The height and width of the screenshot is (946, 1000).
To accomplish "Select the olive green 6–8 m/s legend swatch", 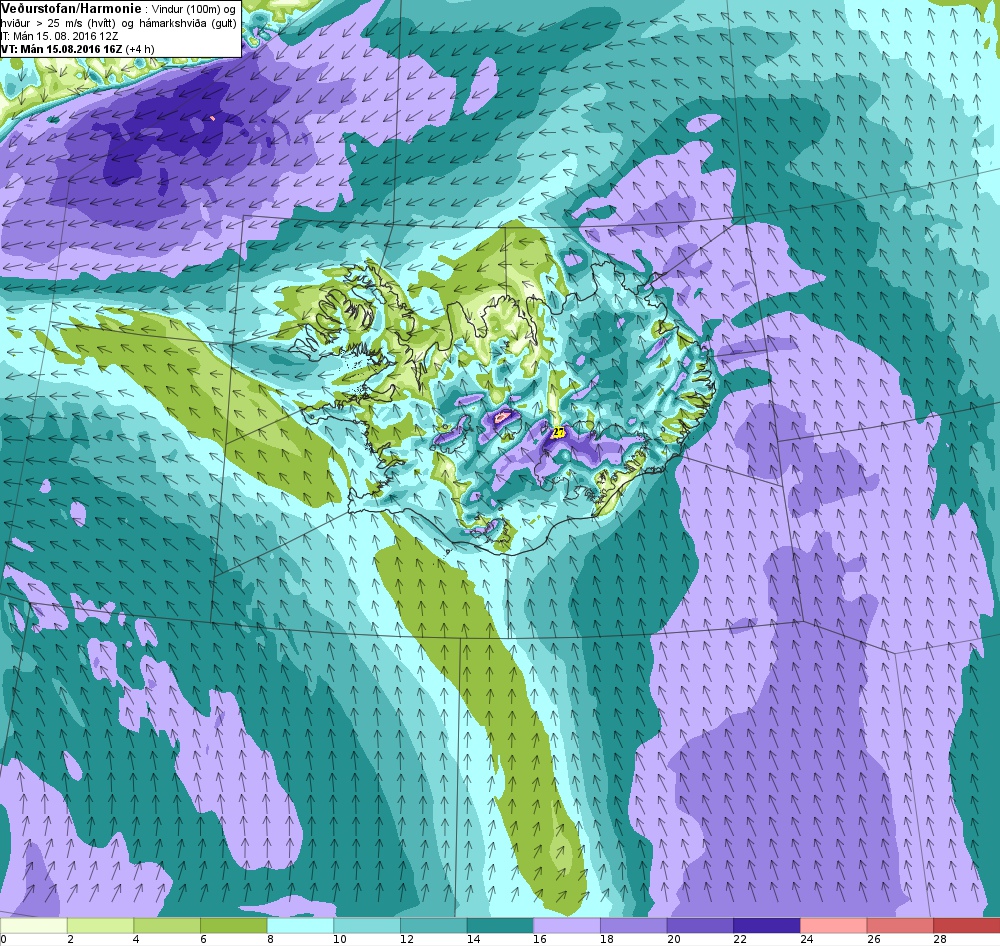I will (x=233, y=926).
